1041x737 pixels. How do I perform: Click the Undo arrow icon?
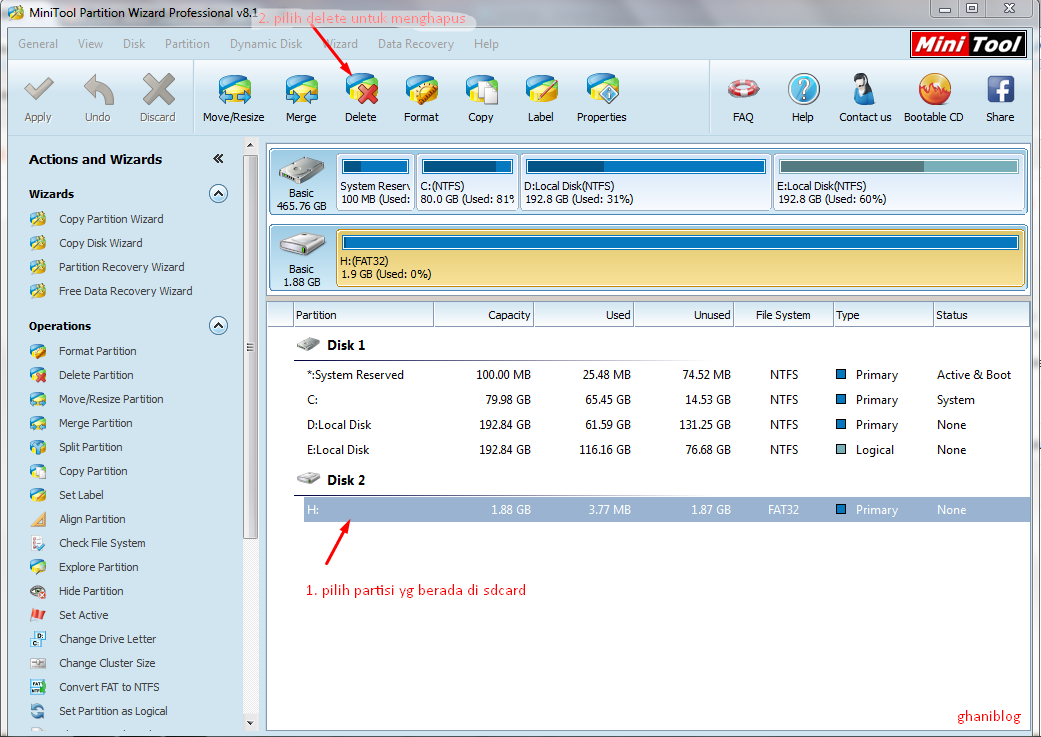[98, 90]
